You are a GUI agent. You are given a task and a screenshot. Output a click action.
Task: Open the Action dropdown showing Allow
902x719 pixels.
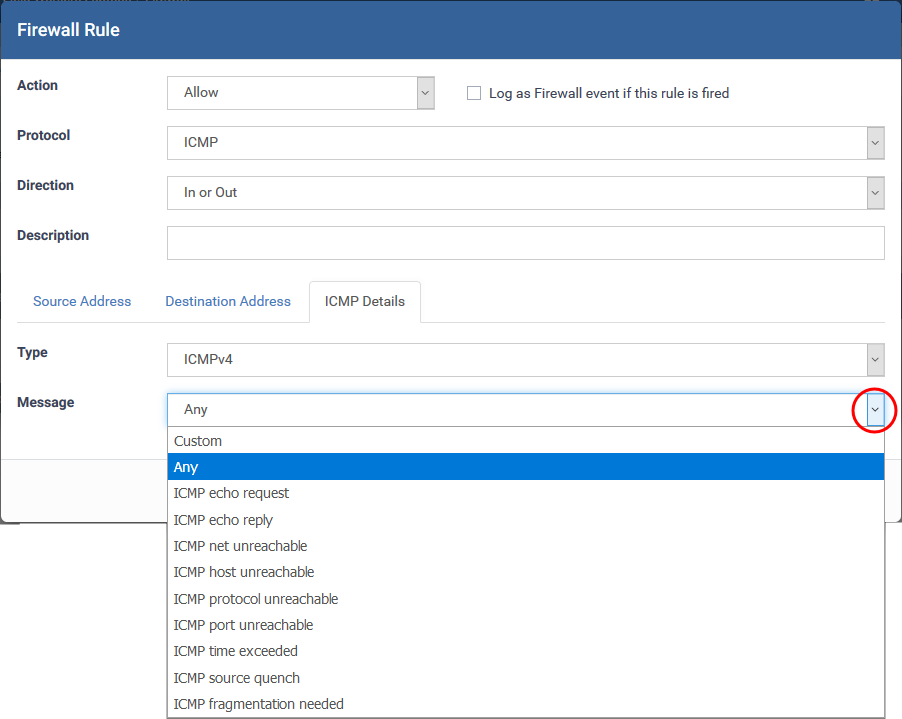coord(300,93)
